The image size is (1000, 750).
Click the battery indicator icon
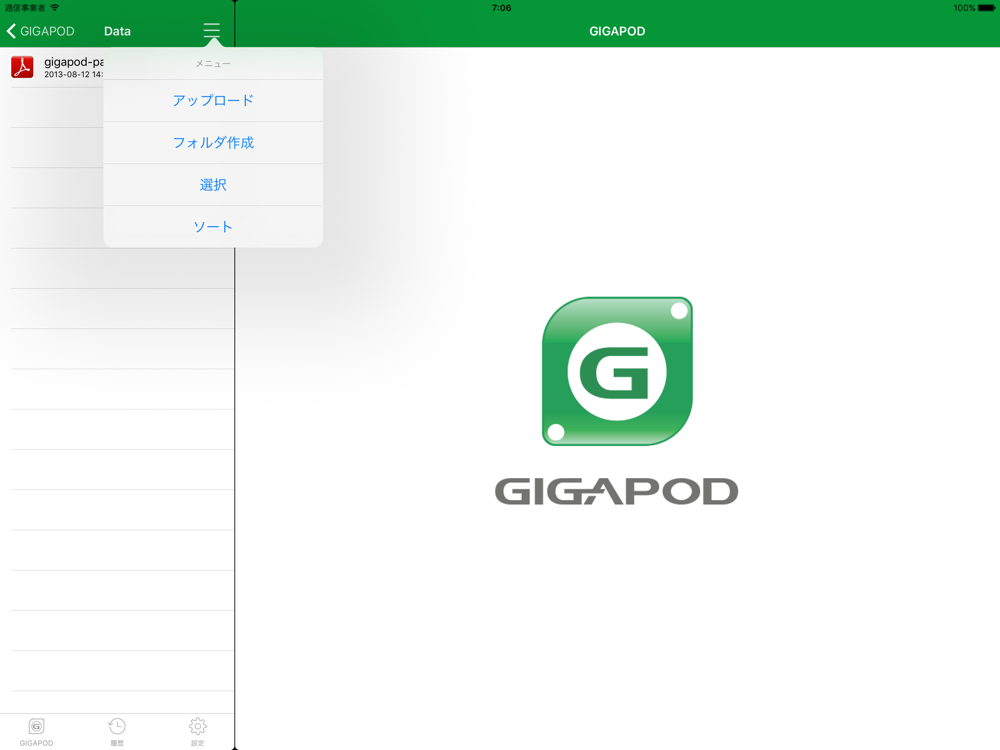click(986, 8)
